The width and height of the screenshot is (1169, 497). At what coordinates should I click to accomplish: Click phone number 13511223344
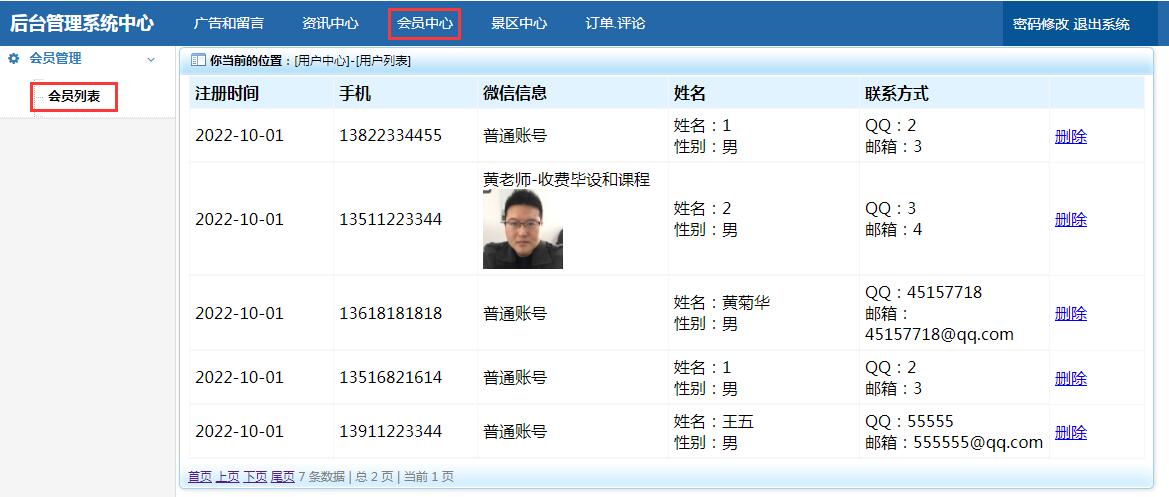click(x=391, y=220)
